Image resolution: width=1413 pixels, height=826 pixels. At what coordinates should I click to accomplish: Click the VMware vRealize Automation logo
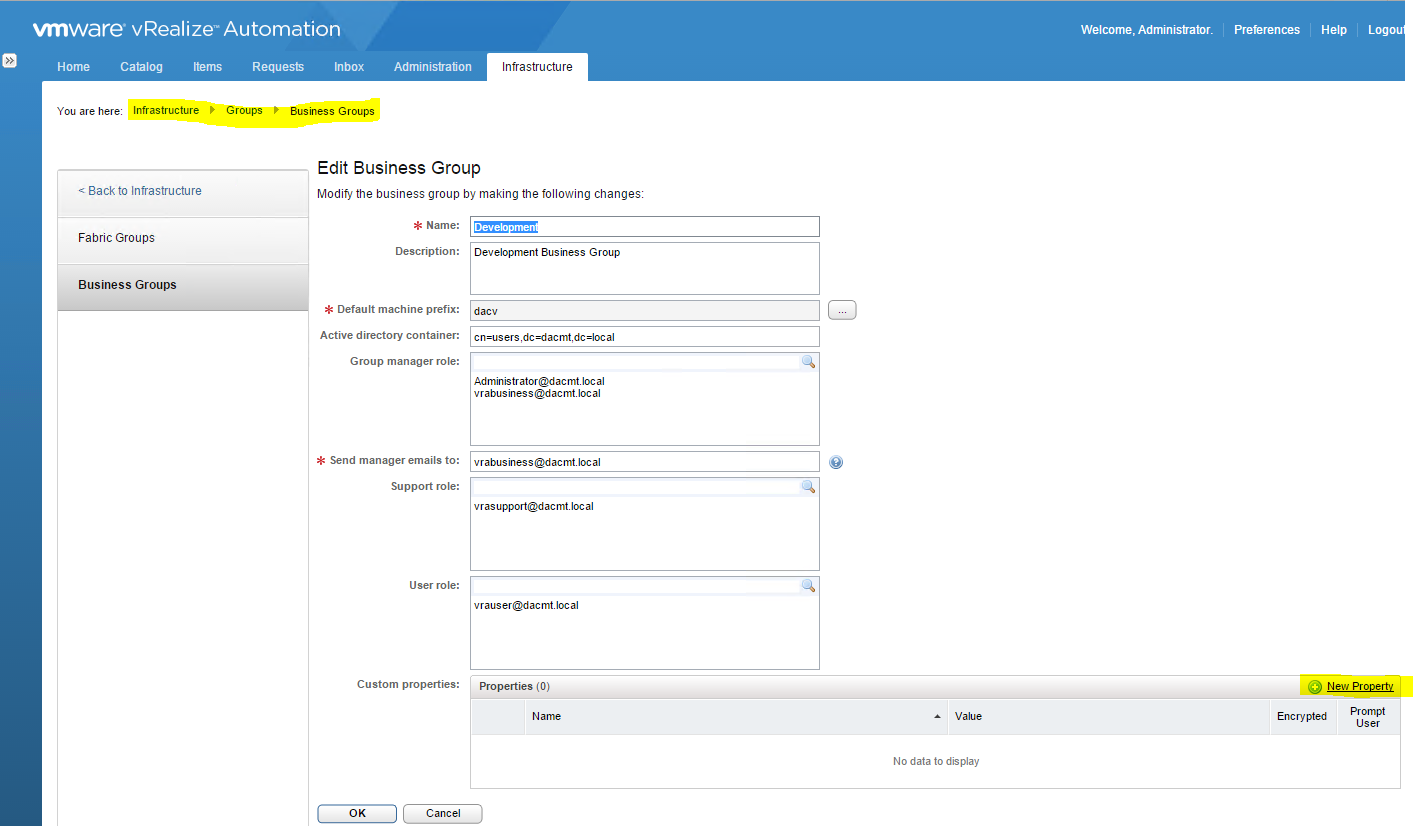click(x=186, y=30)
